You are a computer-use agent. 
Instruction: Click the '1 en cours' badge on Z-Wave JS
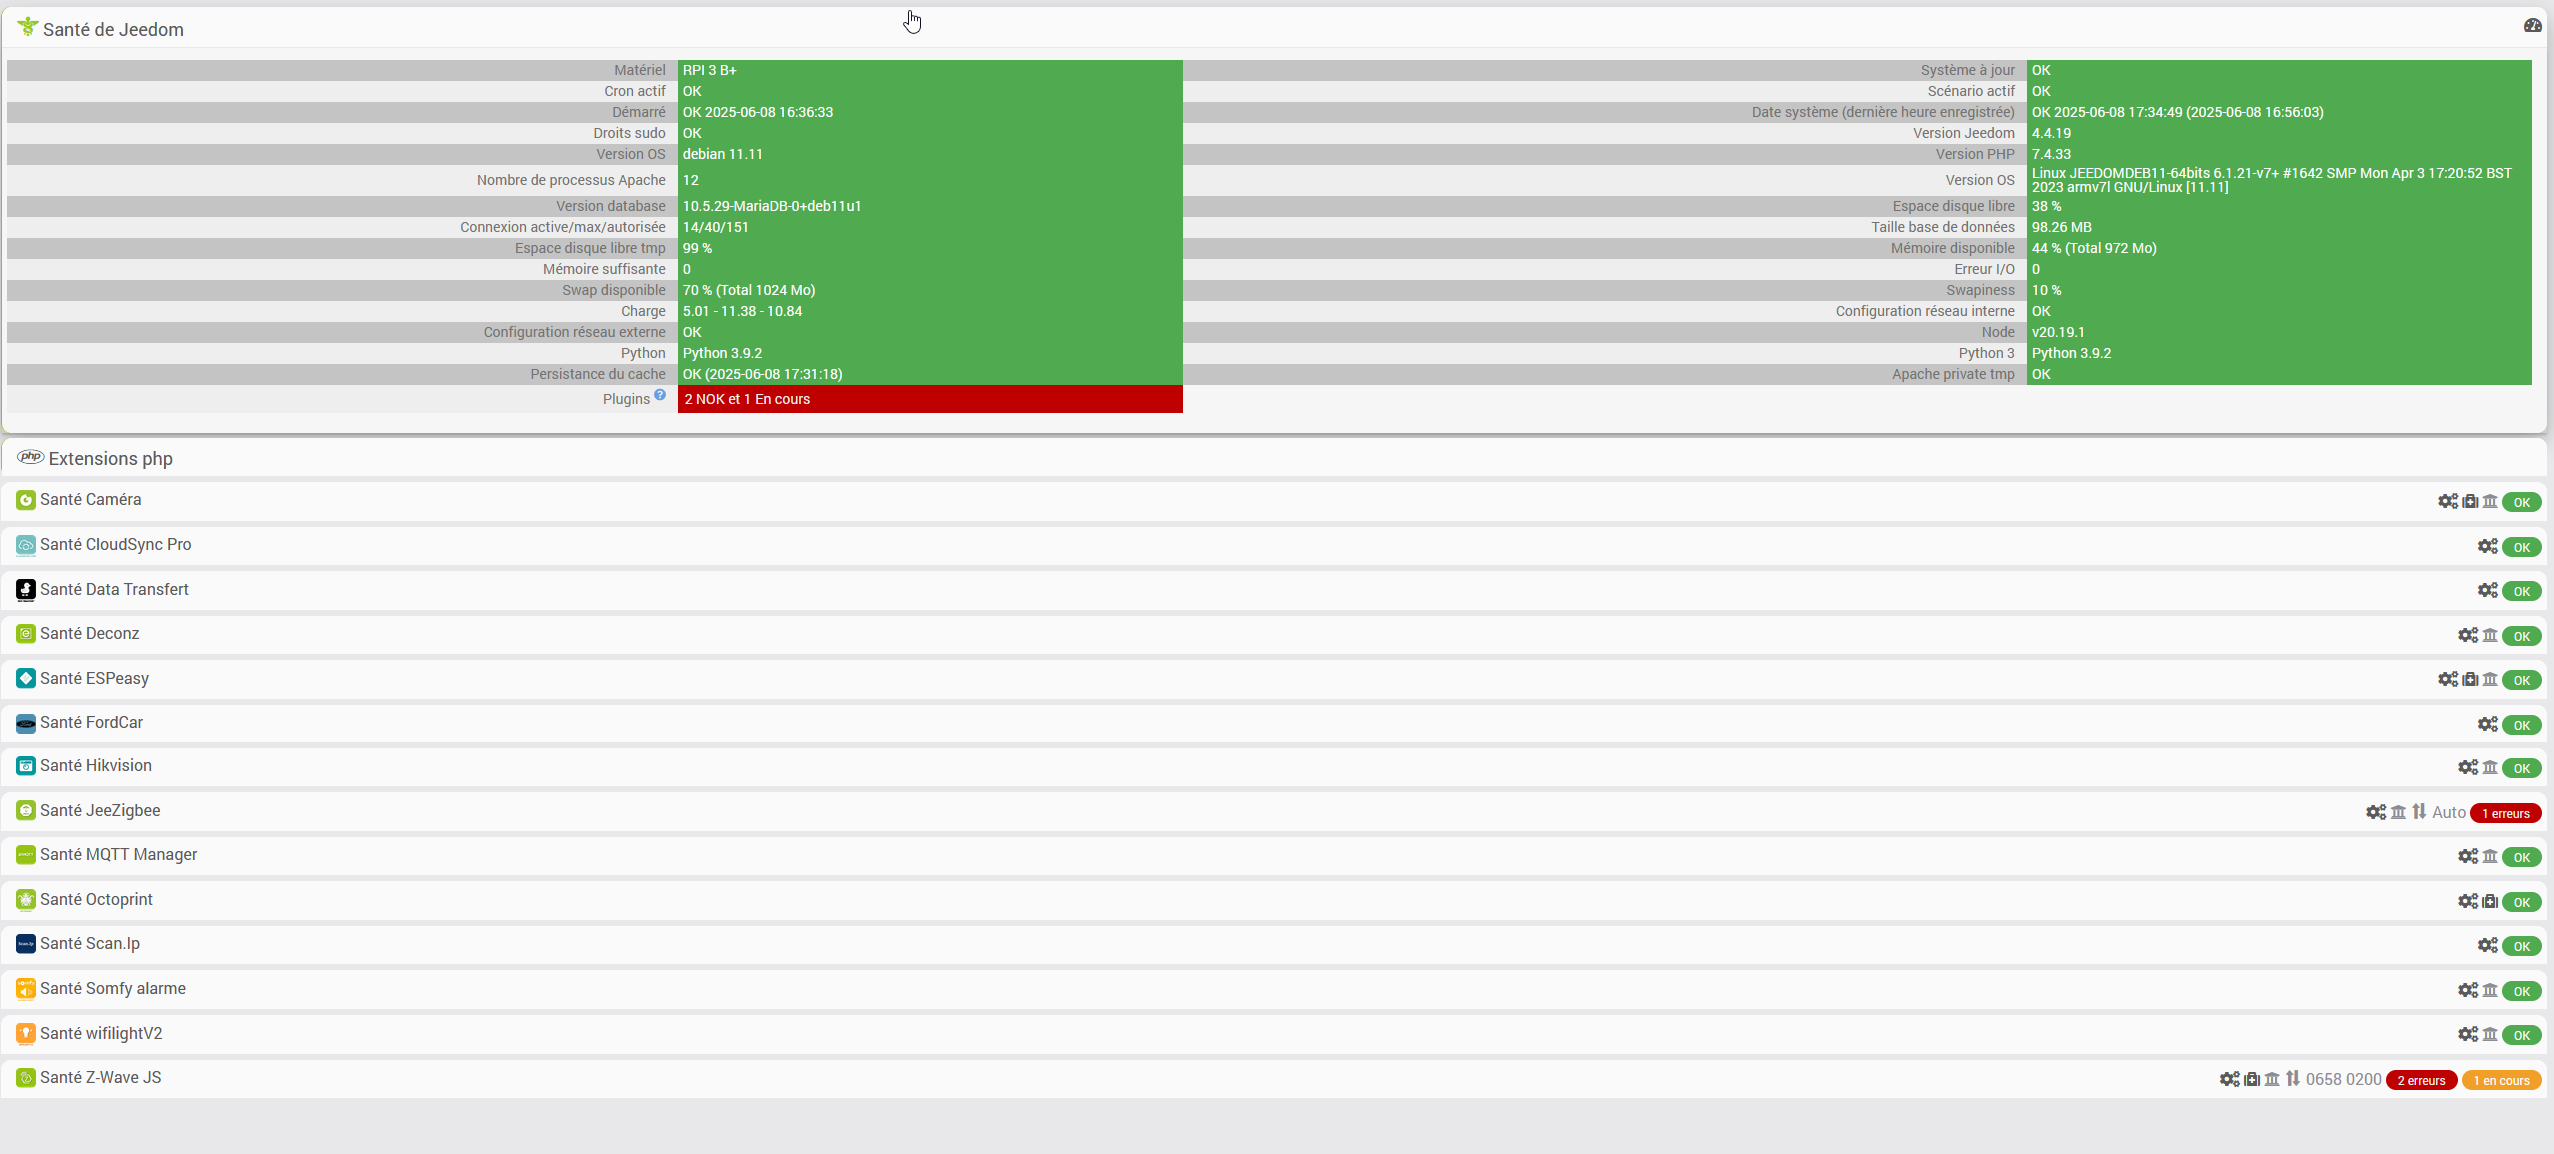2501,1080
